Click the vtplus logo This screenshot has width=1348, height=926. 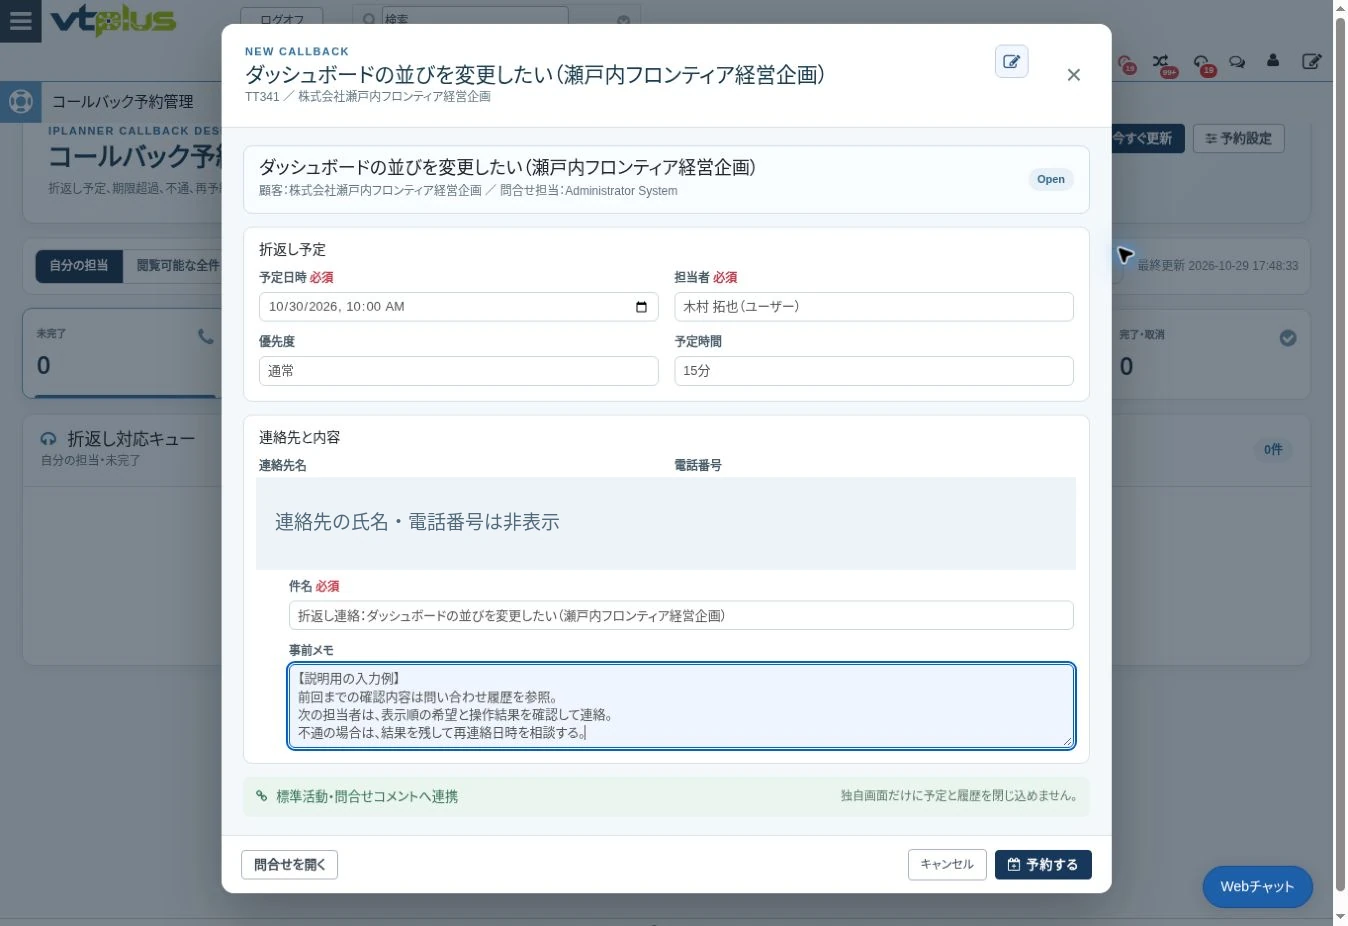click(113, 20)
